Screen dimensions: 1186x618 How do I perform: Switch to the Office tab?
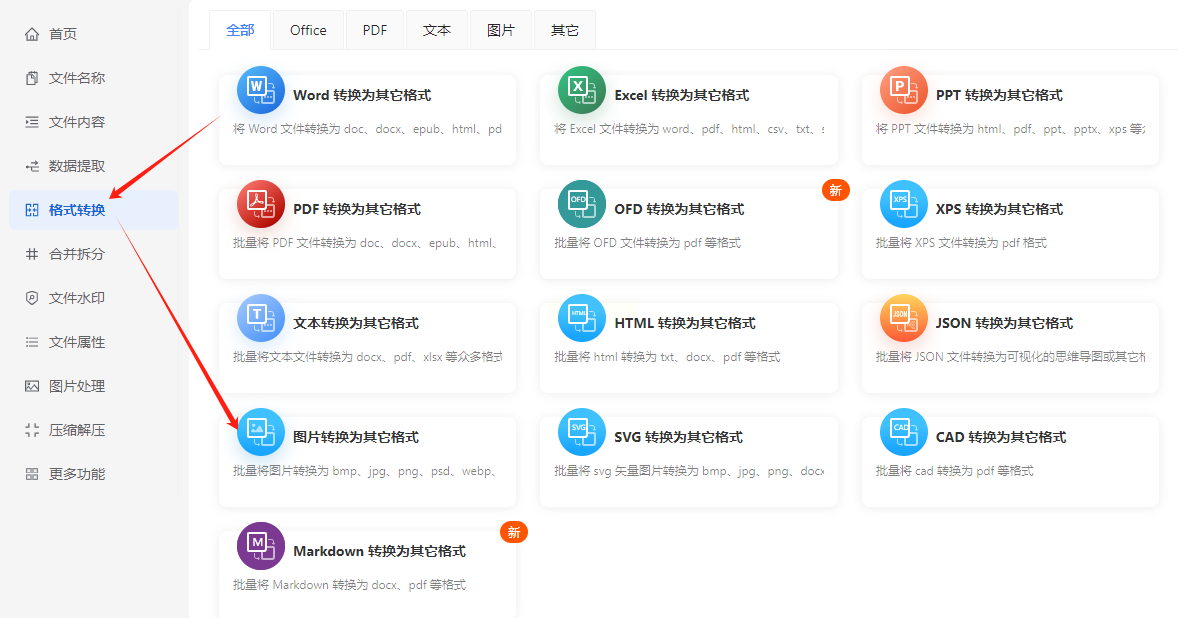[308, 30]
